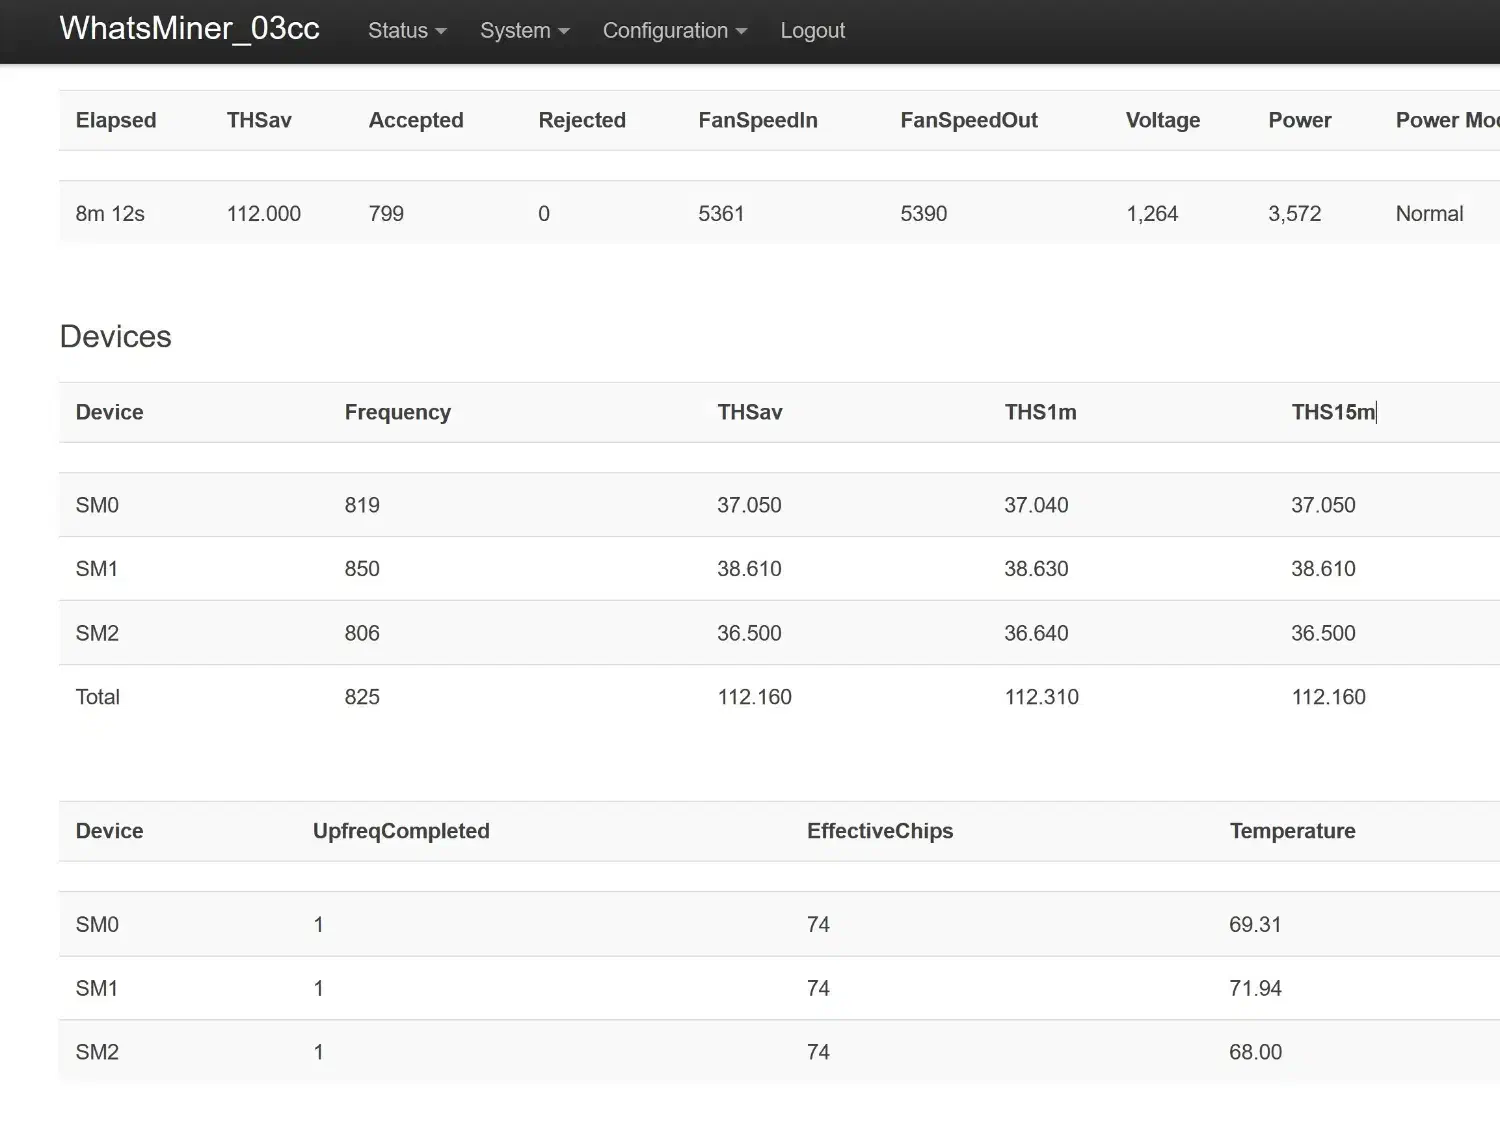Click the THS15m column header

pyautogui.click(x=1332, y=412)
